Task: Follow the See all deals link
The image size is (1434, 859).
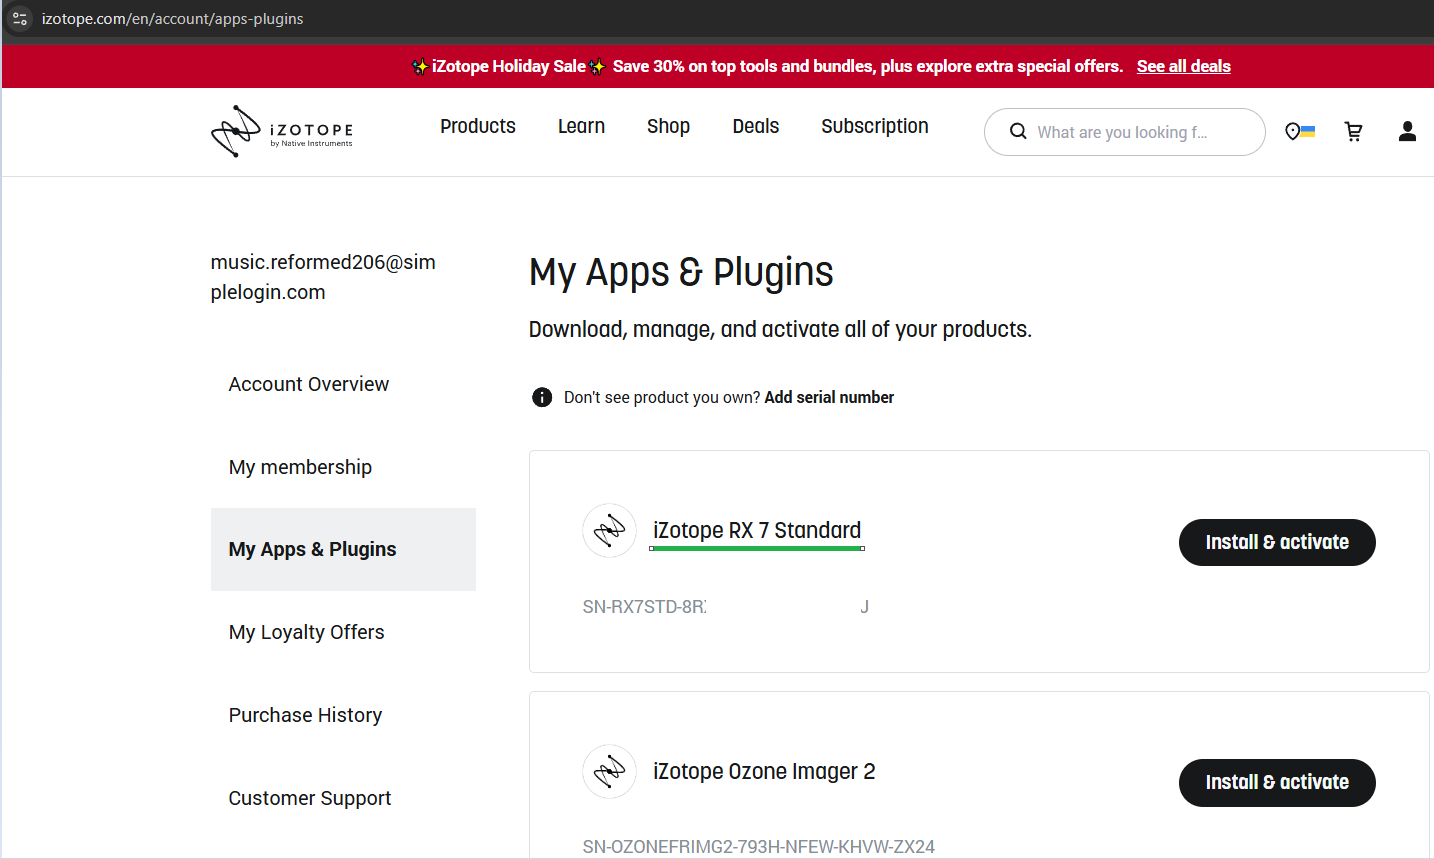Action: (1183, 66)
